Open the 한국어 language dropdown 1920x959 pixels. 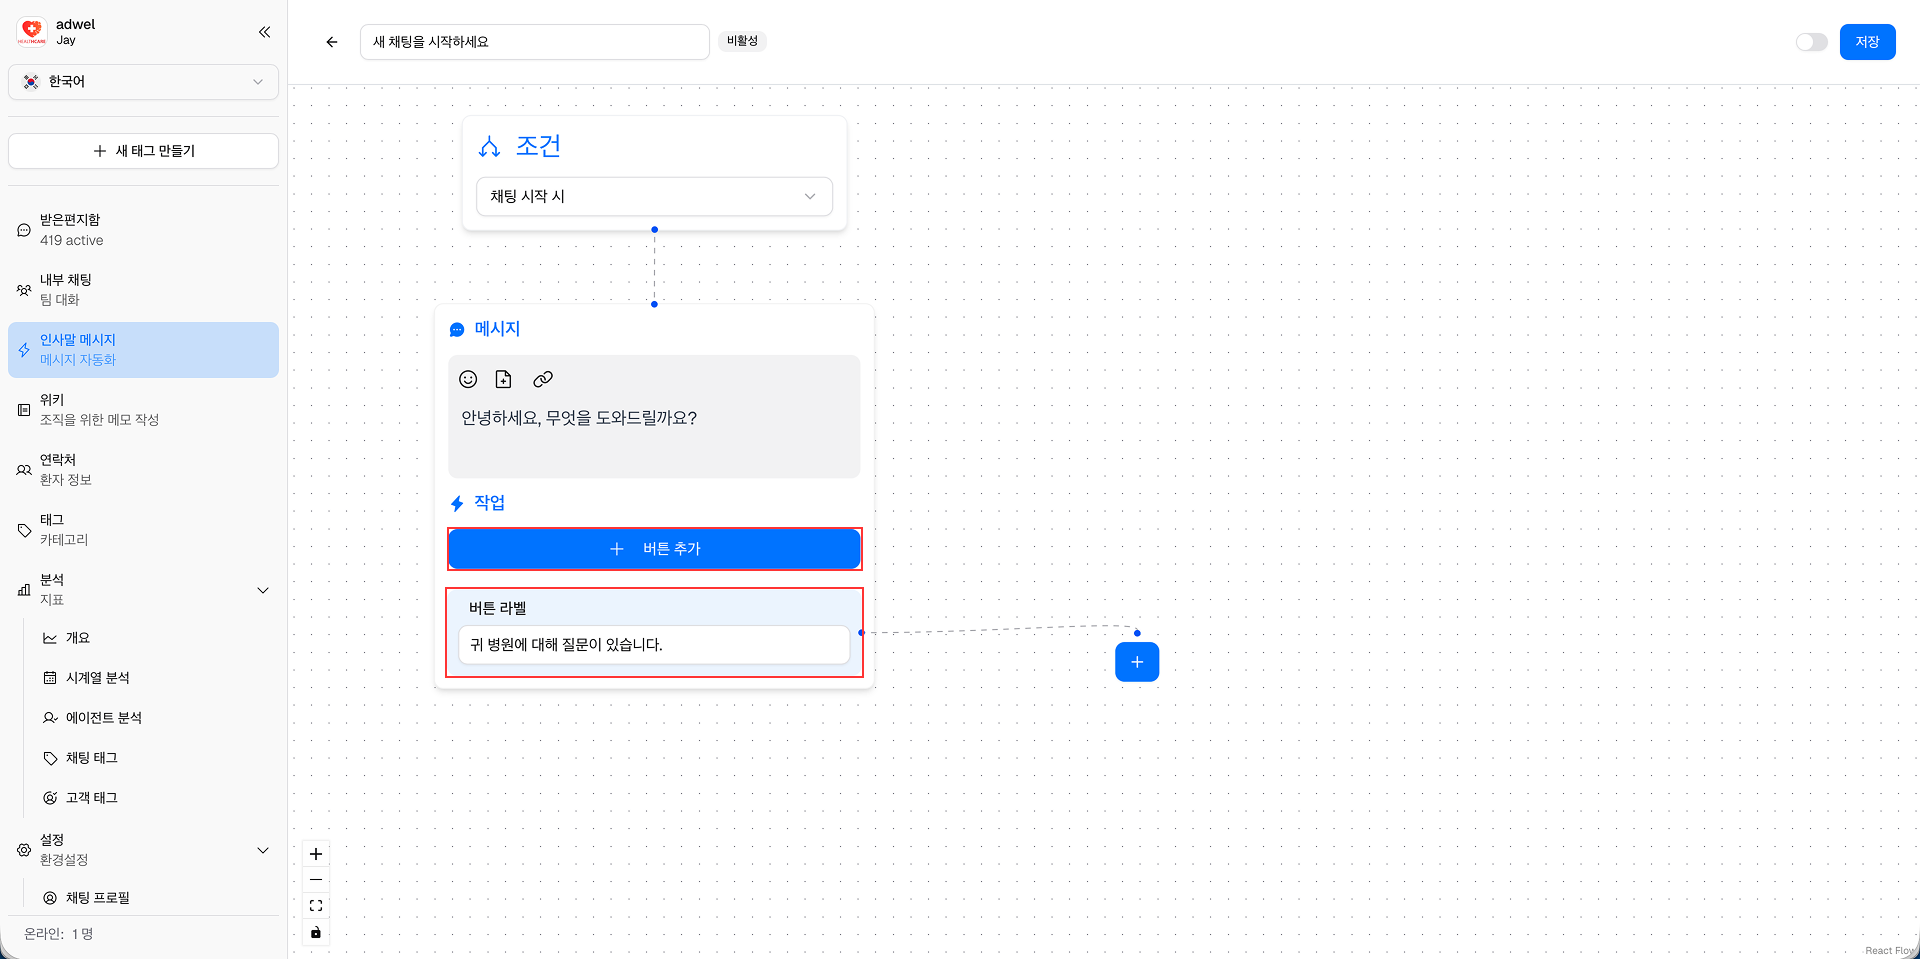click(x=143, y=82)
